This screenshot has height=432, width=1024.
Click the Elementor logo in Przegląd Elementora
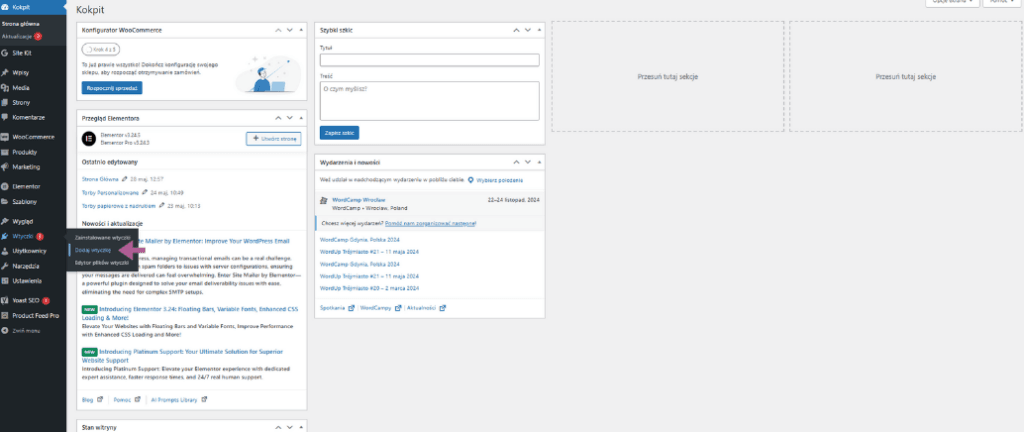(89, 138)
